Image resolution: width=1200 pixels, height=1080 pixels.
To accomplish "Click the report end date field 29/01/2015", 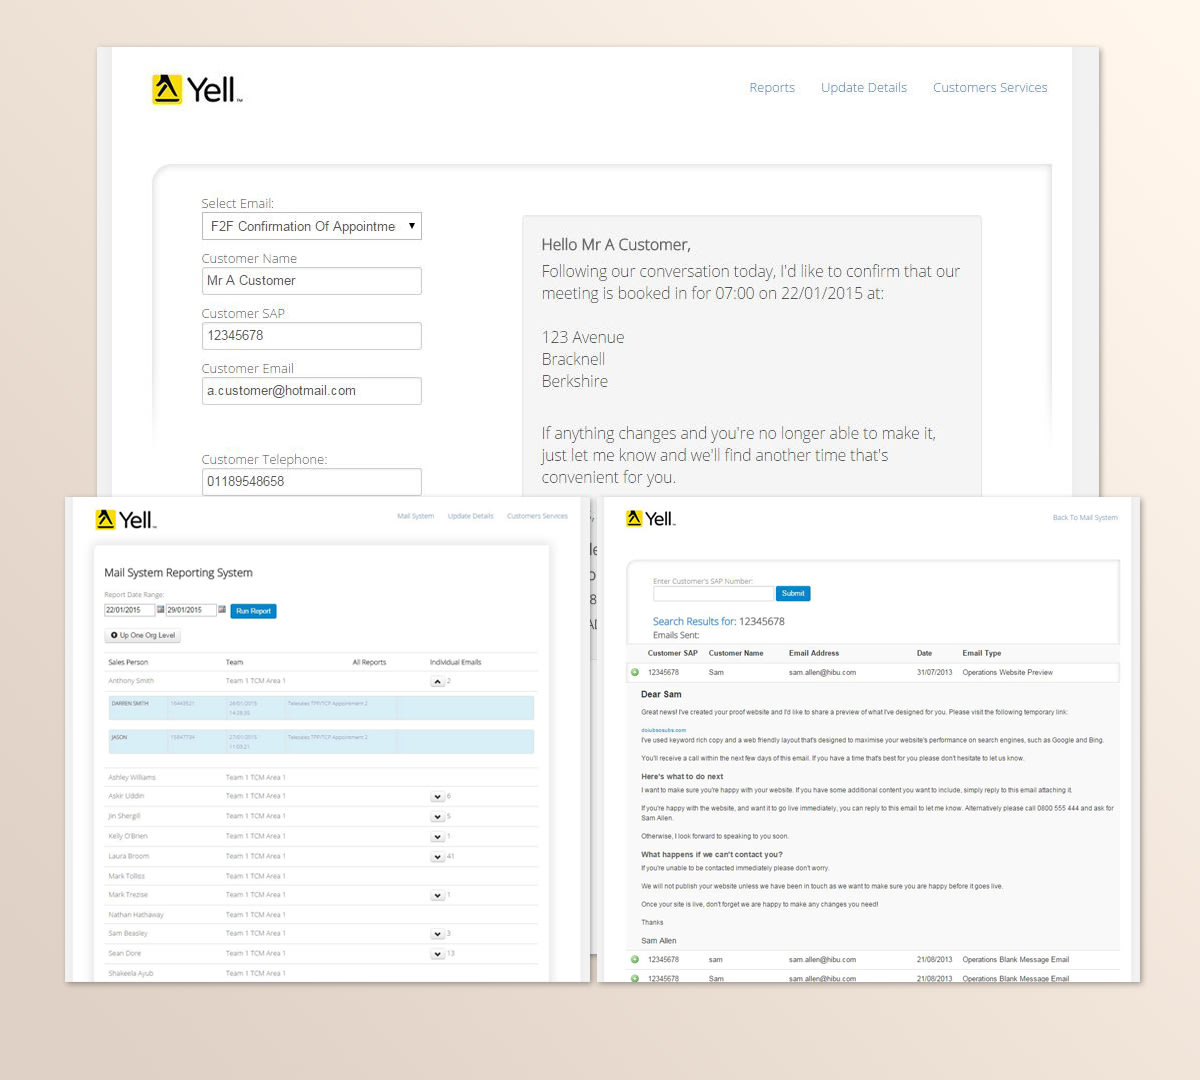I will tap(191, 610).
